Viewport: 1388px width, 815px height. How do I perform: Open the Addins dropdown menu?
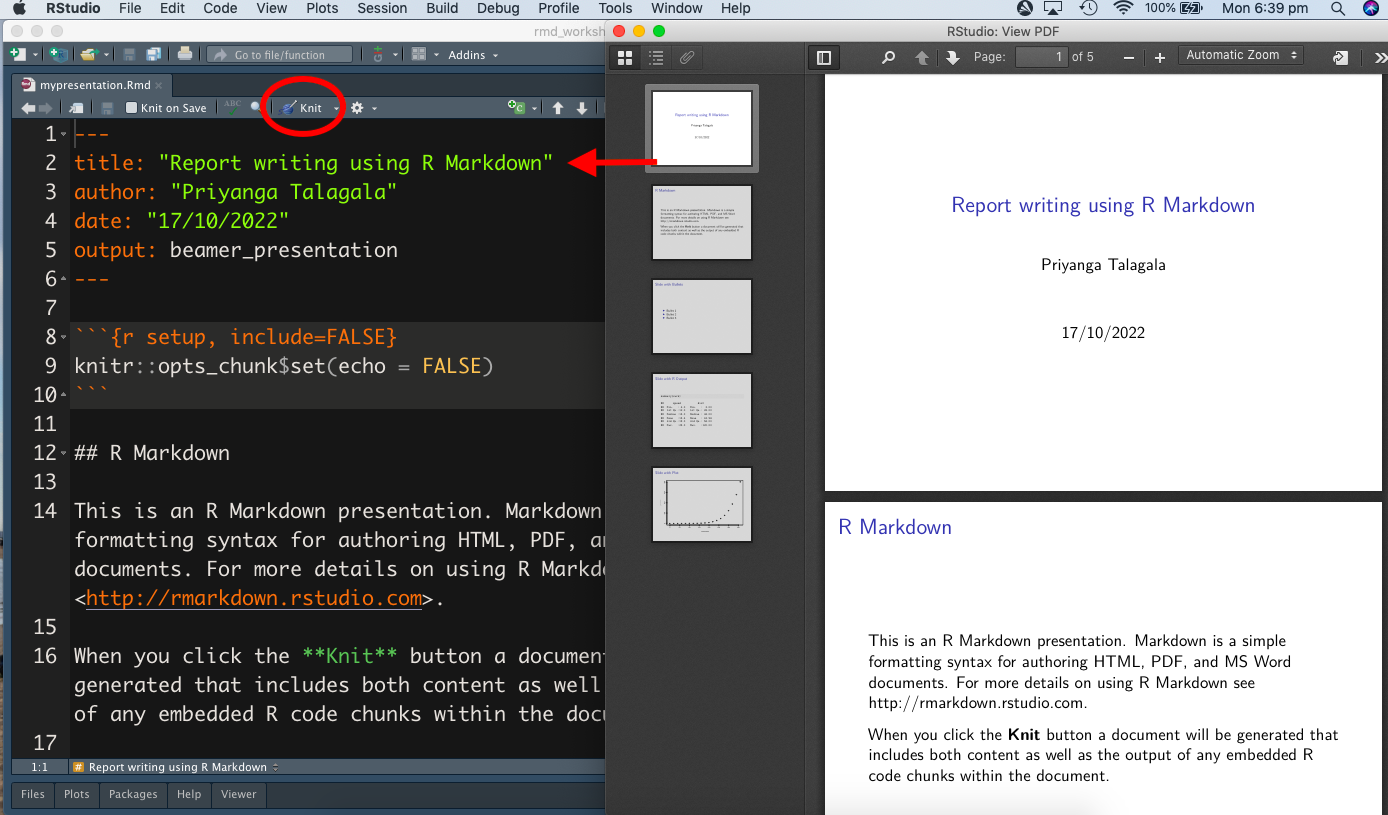click(x=473, y=55)
